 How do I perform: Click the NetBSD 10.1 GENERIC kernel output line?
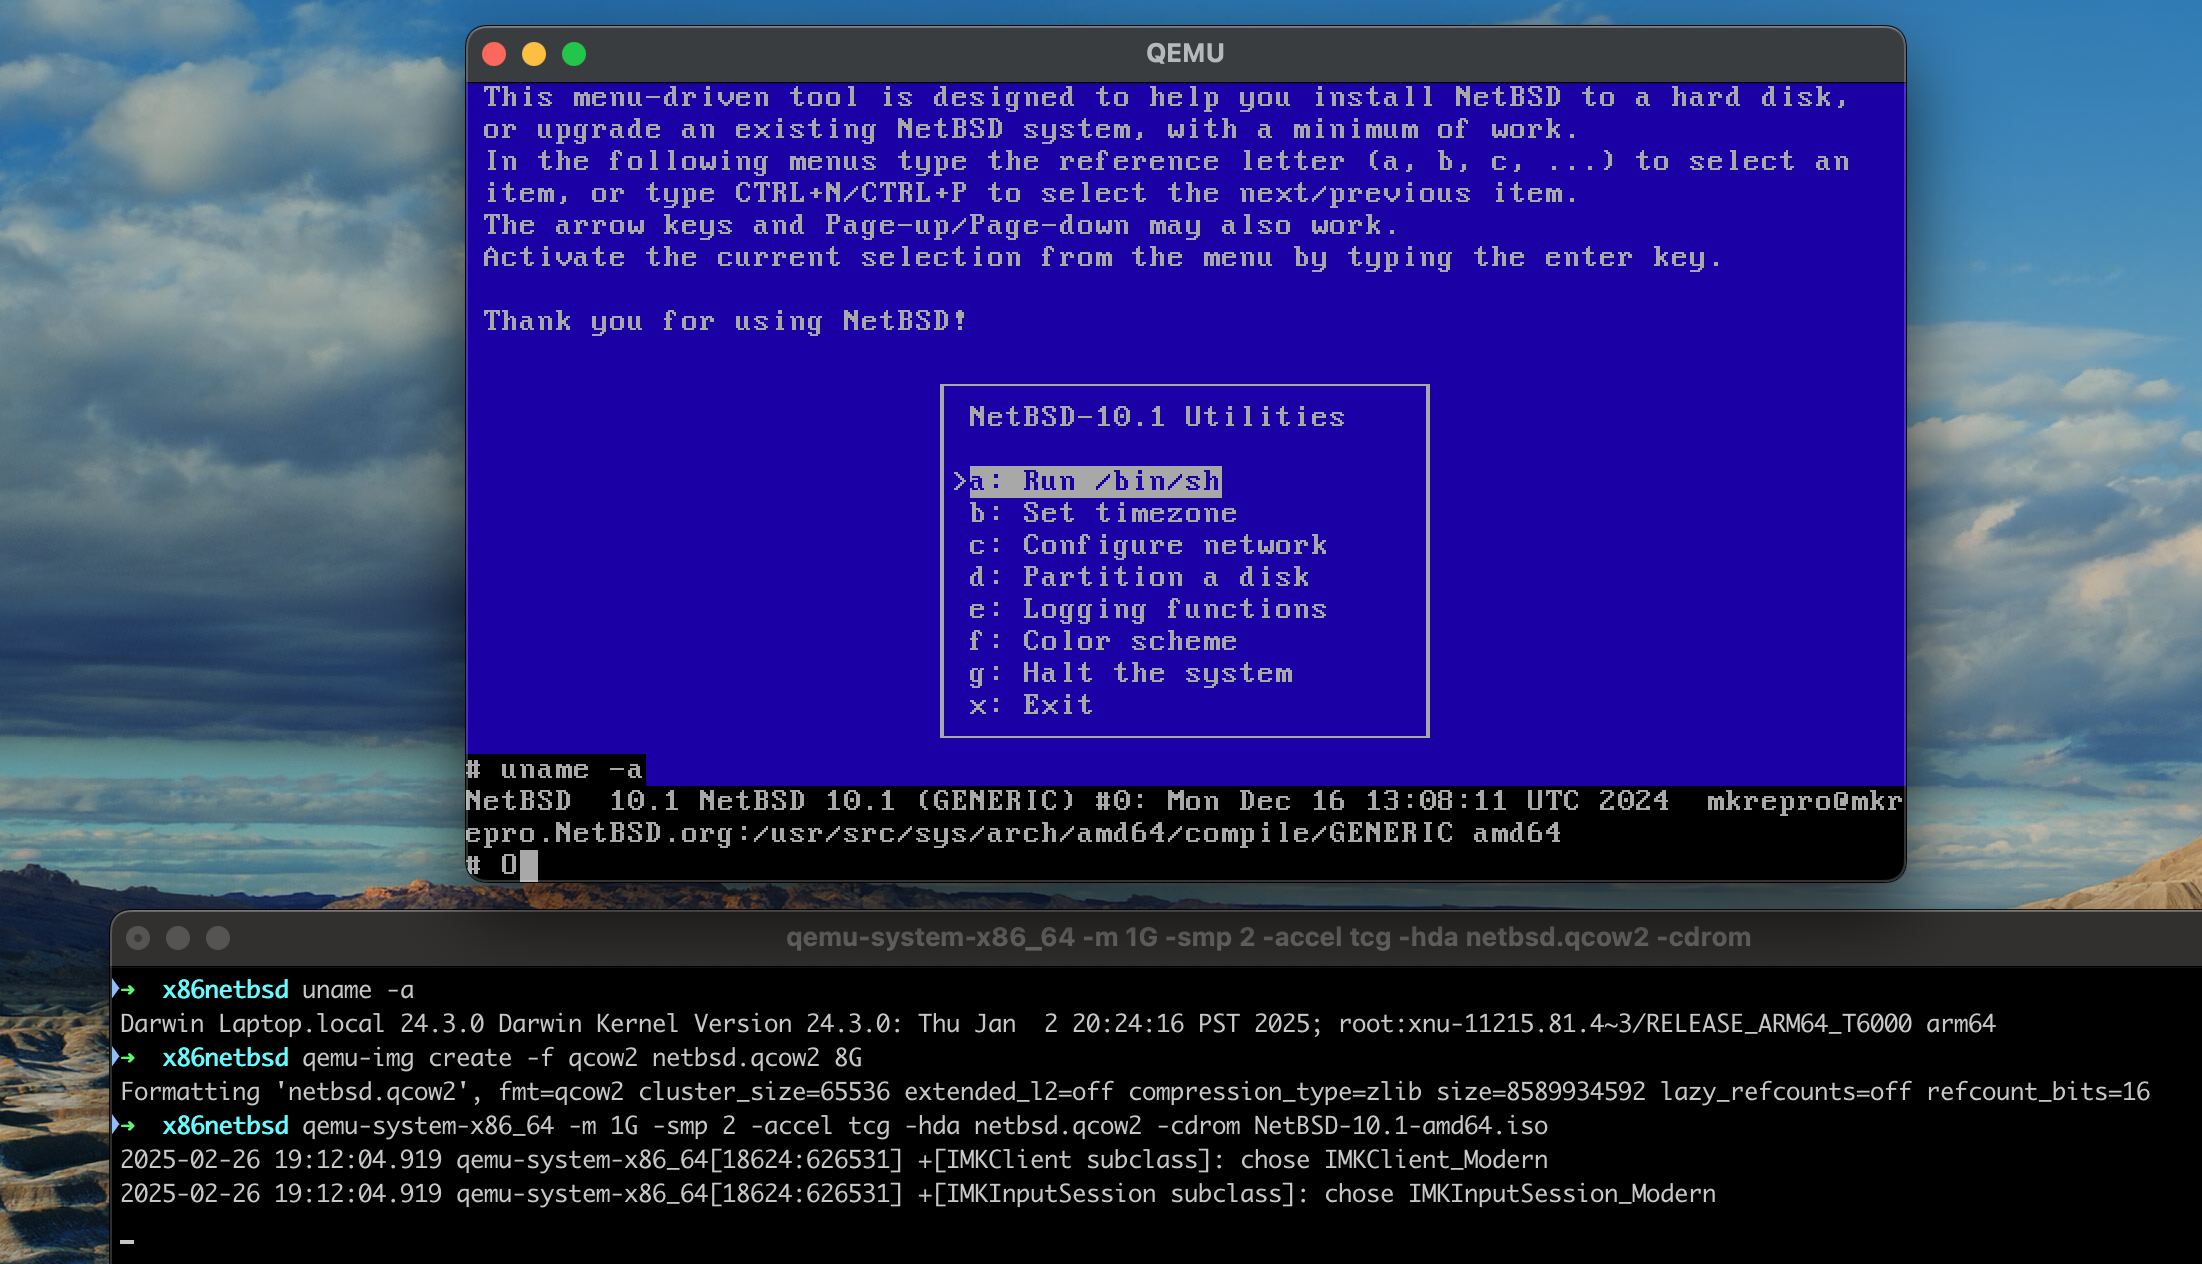(x=1184, y=801)
